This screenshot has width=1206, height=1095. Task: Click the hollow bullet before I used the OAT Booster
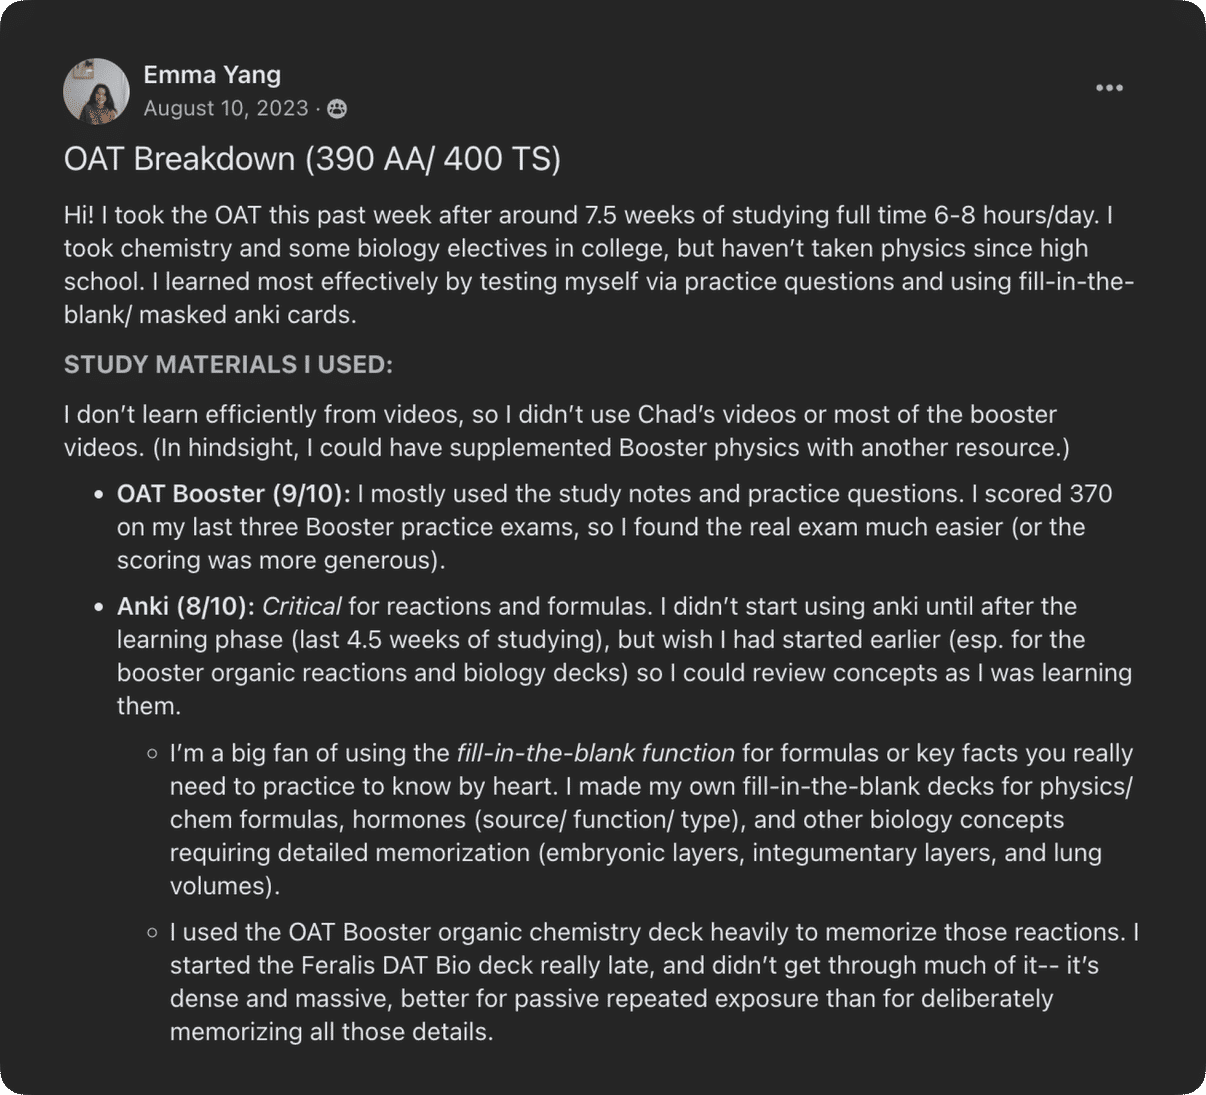152,933
